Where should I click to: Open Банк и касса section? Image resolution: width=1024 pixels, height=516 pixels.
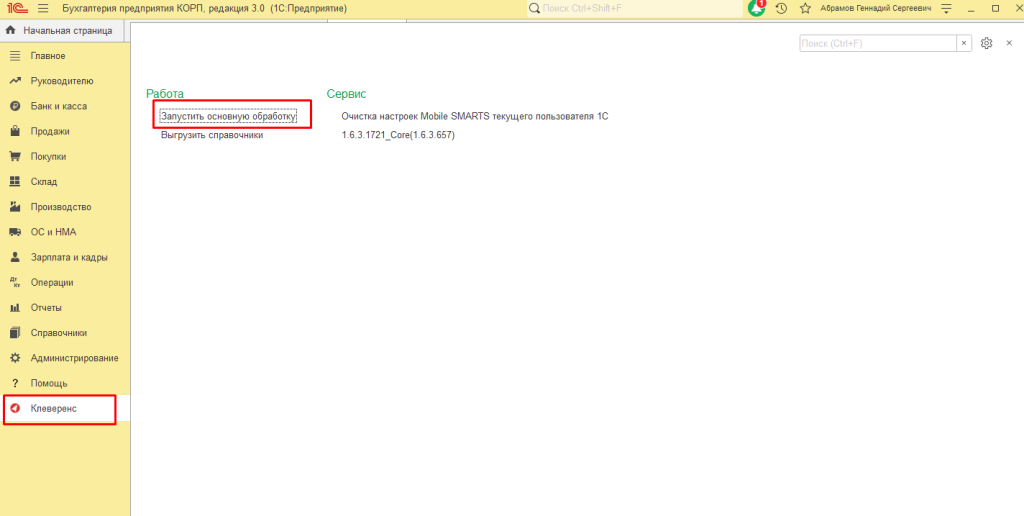click(x=58, y=106)
